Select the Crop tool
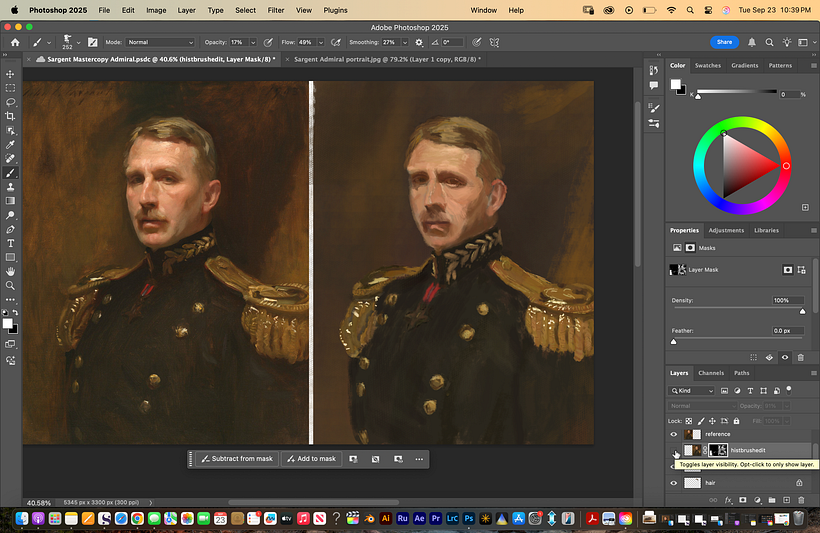 coord(10,116)
